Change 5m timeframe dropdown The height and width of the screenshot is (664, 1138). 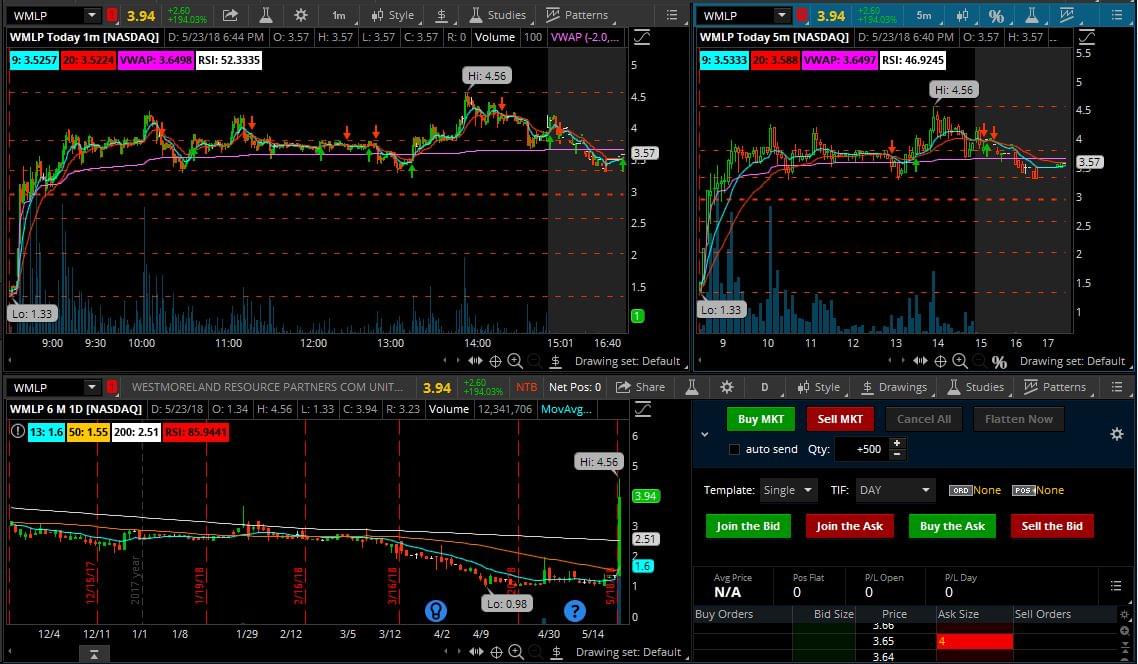coord(924,15)
